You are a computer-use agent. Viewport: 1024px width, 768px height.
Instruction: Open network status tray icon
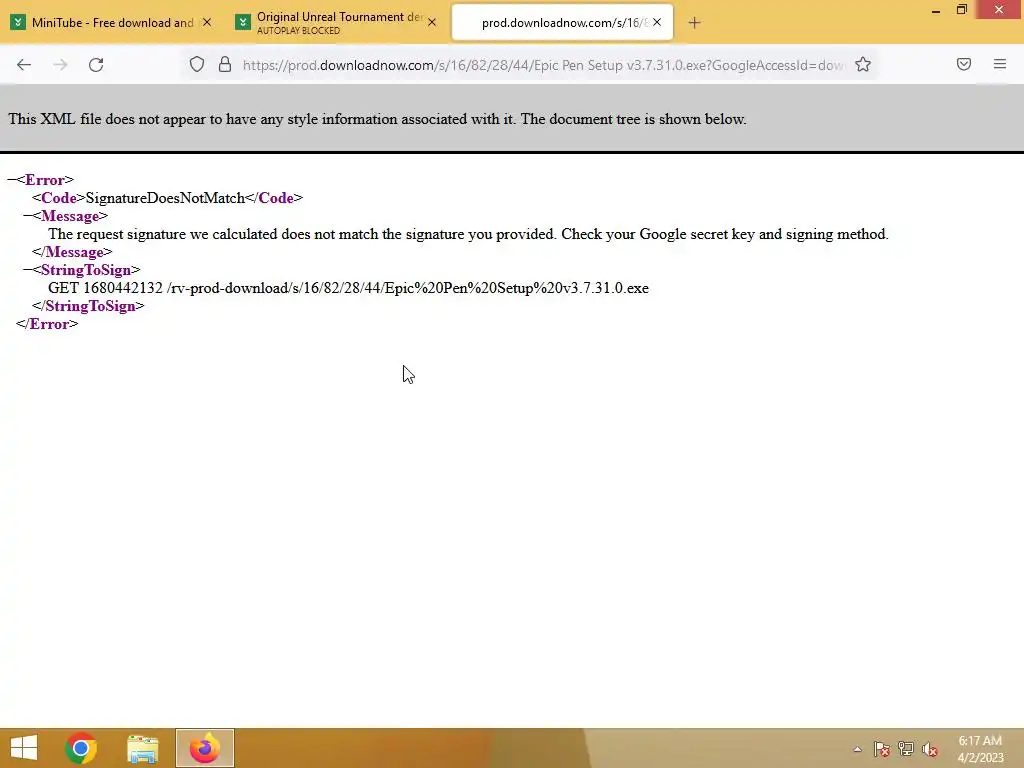pyautogui.click(x=906, y=749)
